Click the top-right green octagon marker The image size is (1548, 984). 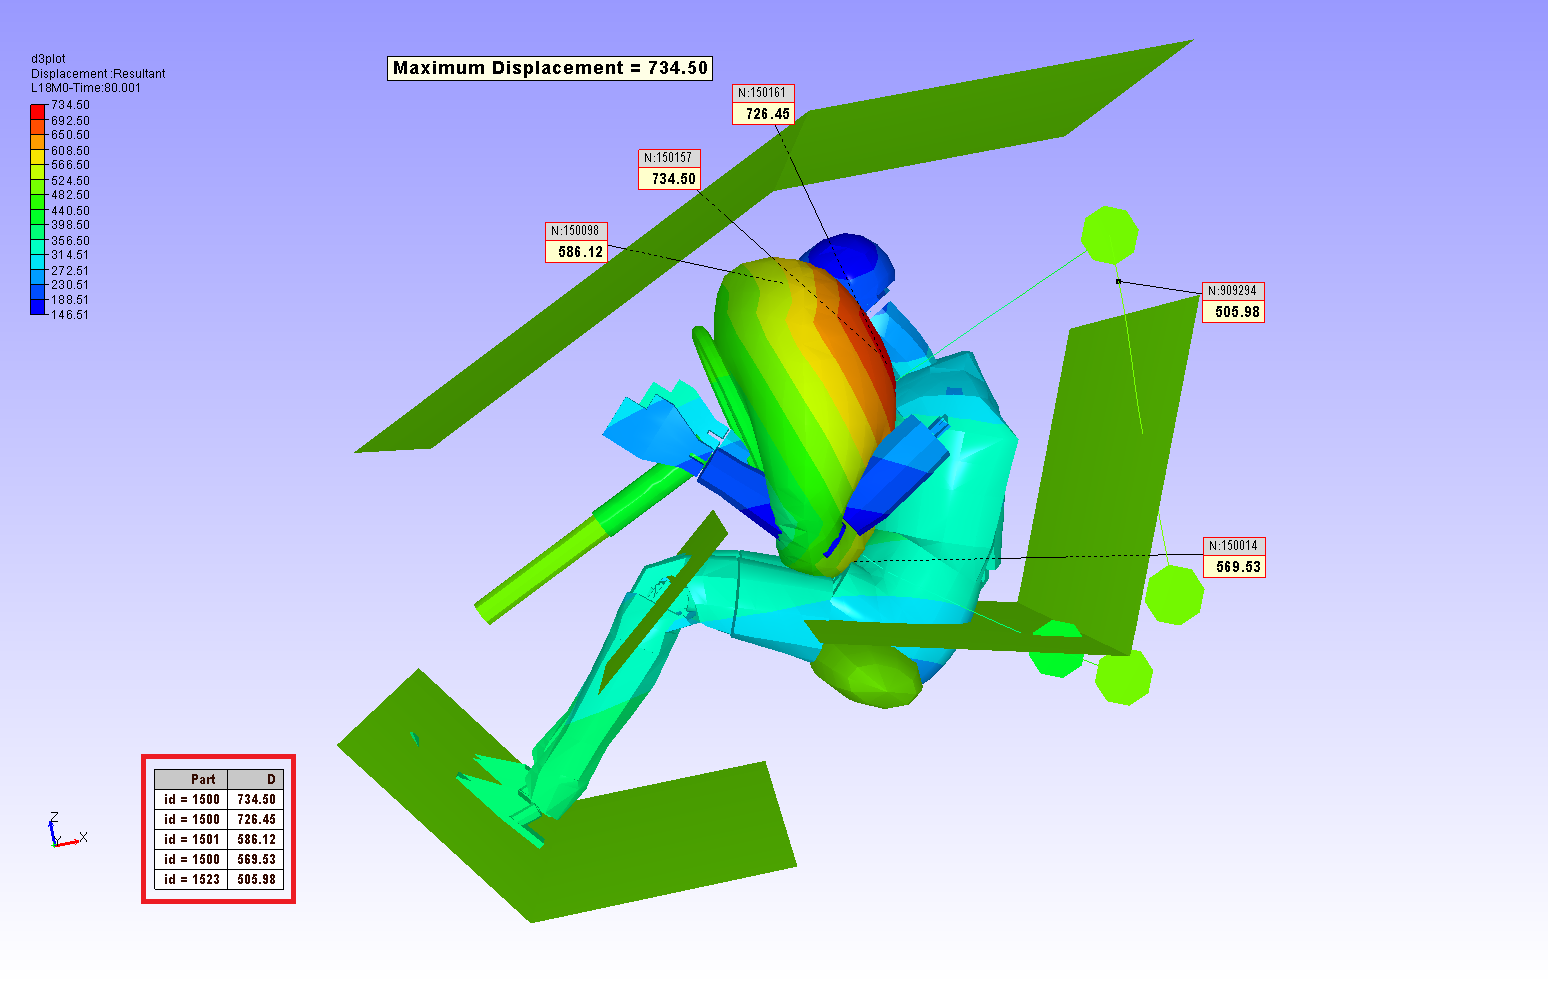(1109, 235)
